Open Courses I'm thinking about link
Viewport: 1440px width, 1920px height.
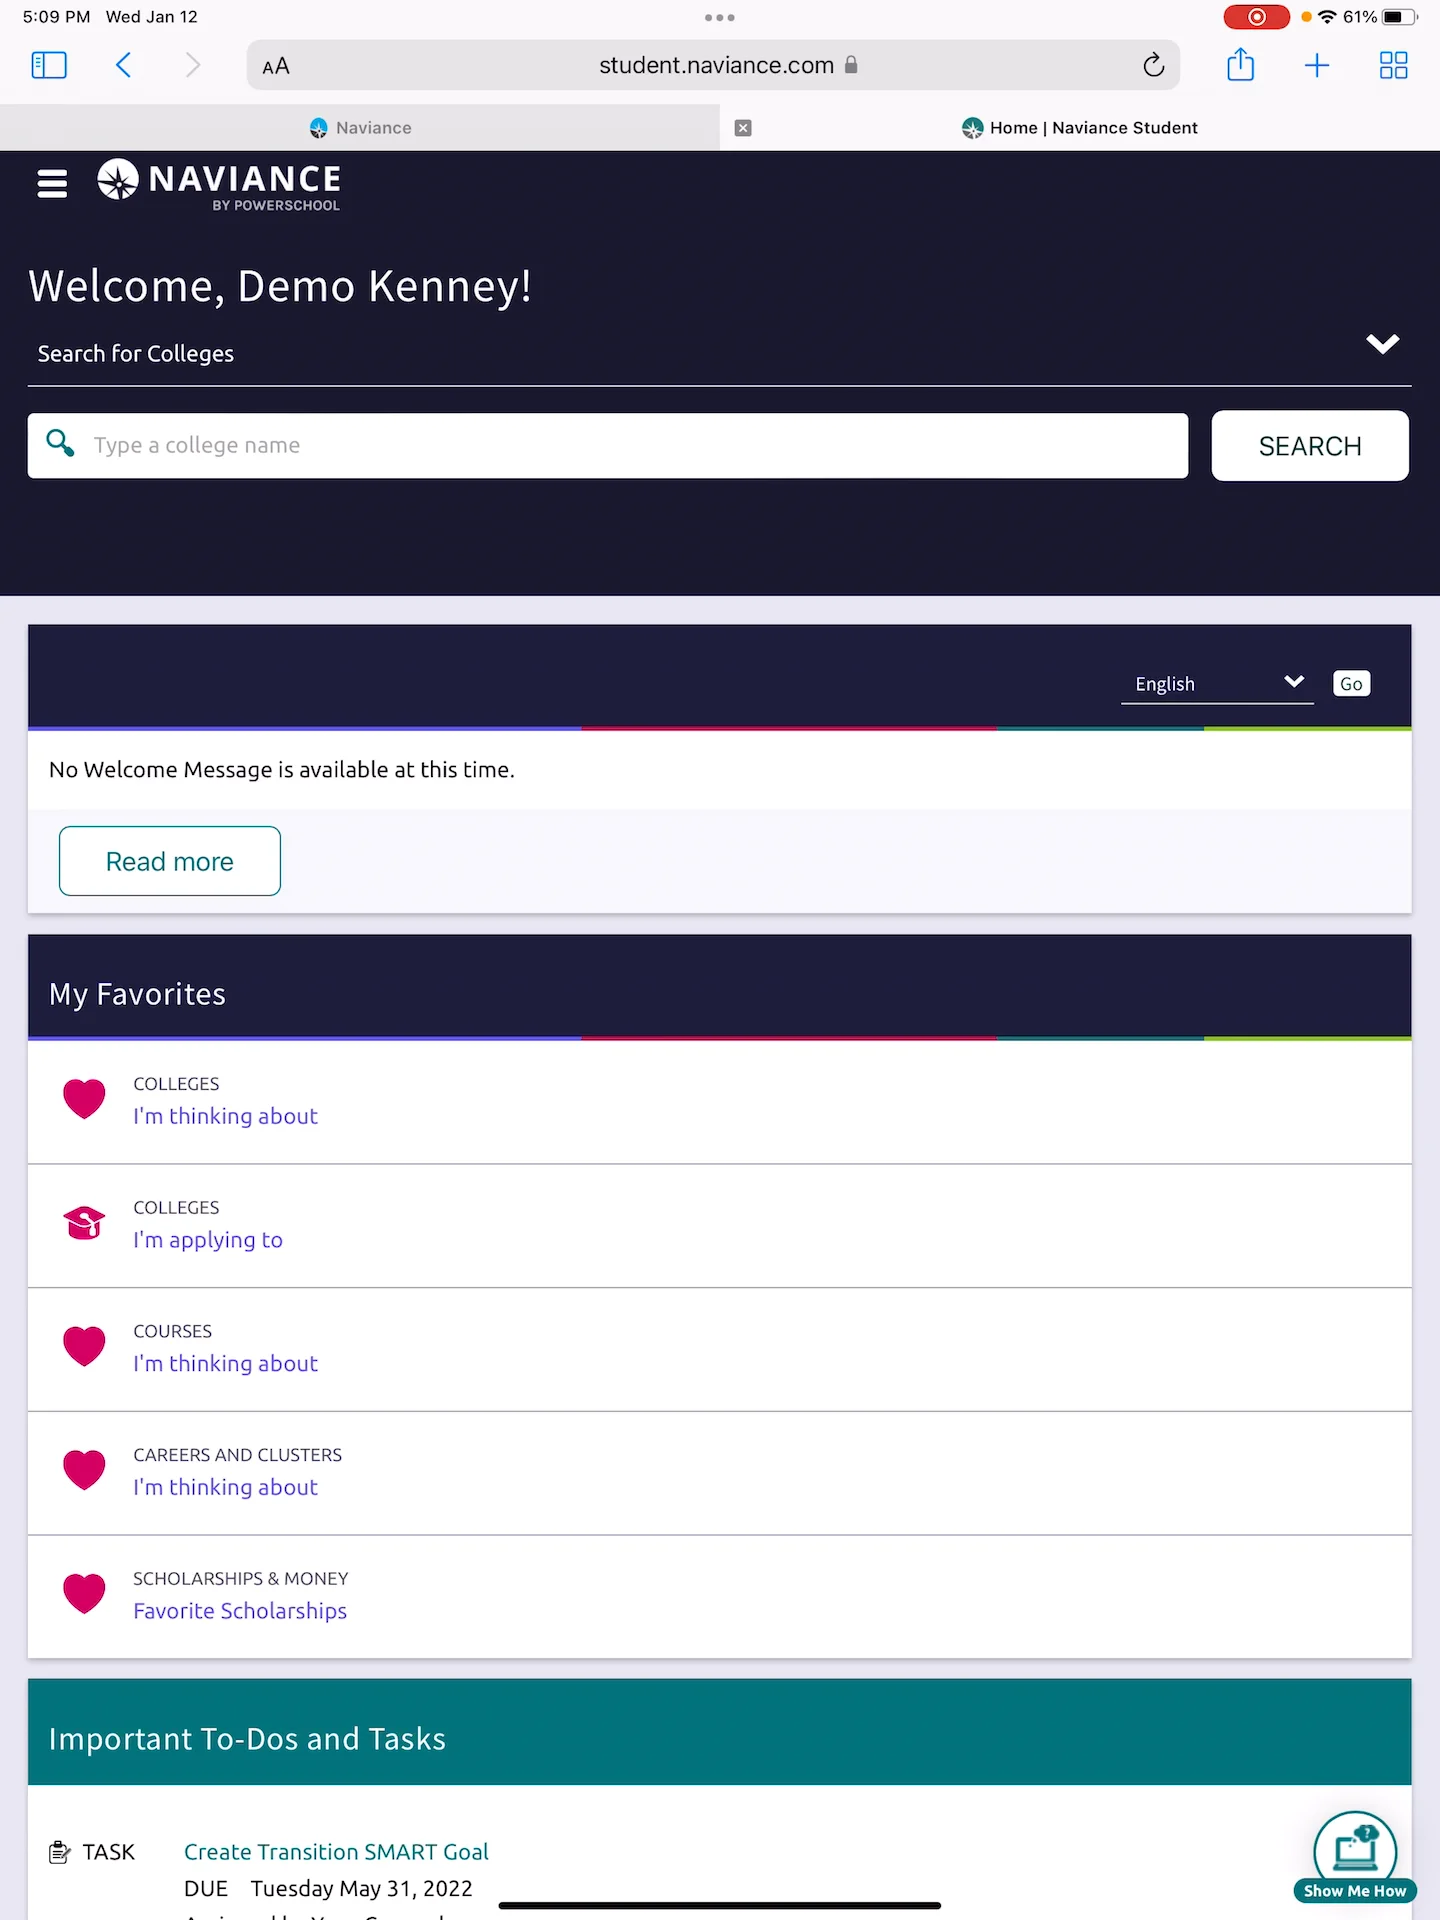pos(225,1364)
